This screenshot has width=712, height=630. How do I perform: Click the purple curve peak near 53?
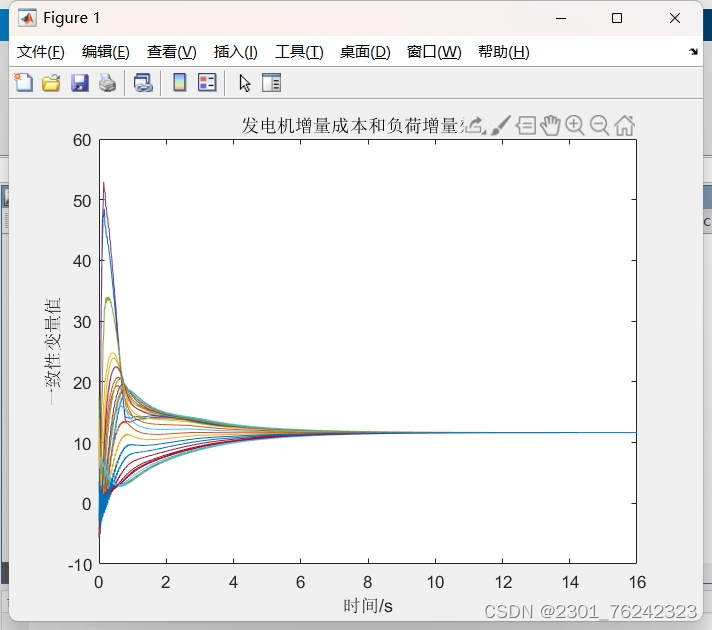104,184
